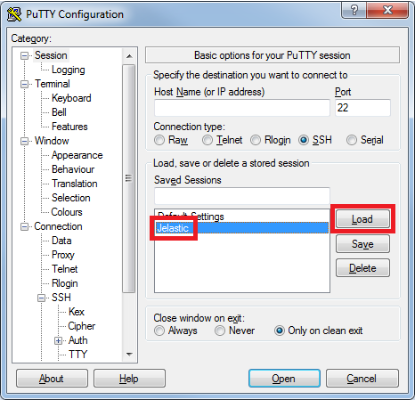Open the TTY category

[78, 354]
